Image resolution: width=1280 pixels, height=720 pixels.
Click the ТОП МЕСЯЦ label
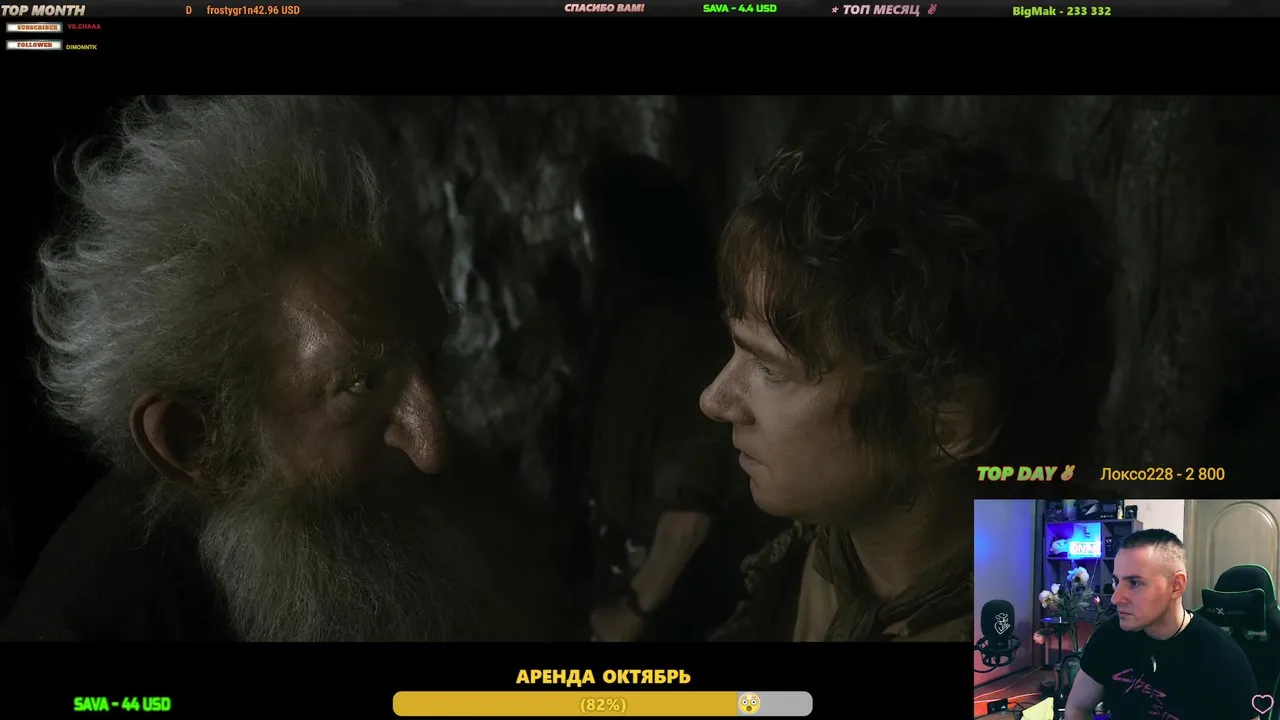point(881,10)
